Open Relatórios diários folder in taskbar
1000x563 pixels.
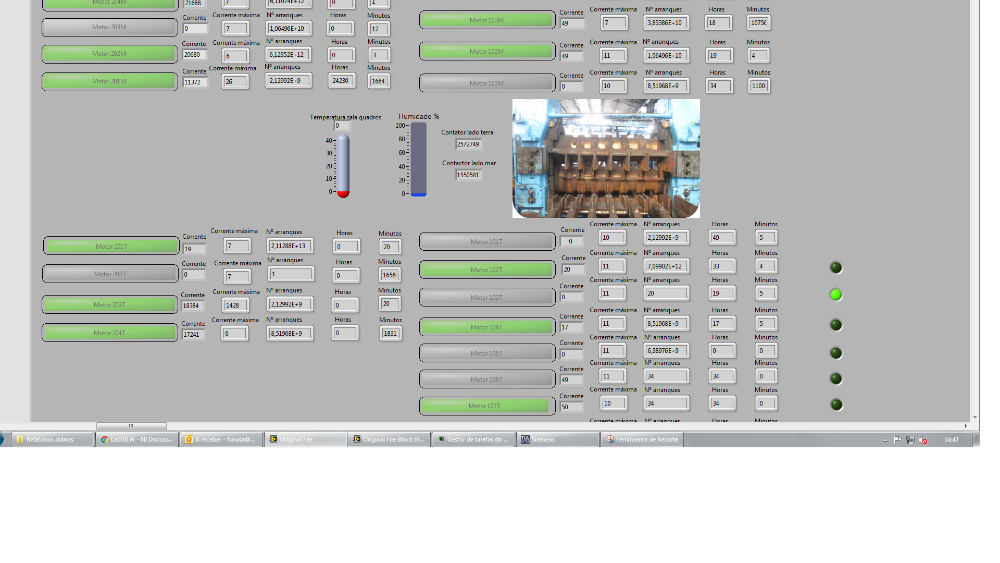(52, 439)
